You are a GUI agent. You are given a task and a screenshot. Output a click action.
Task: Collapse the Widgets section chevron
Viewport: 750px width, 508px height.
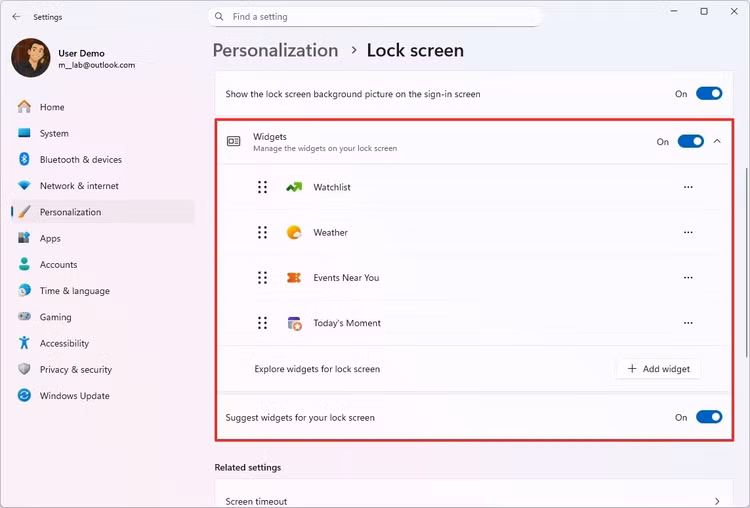717,142
